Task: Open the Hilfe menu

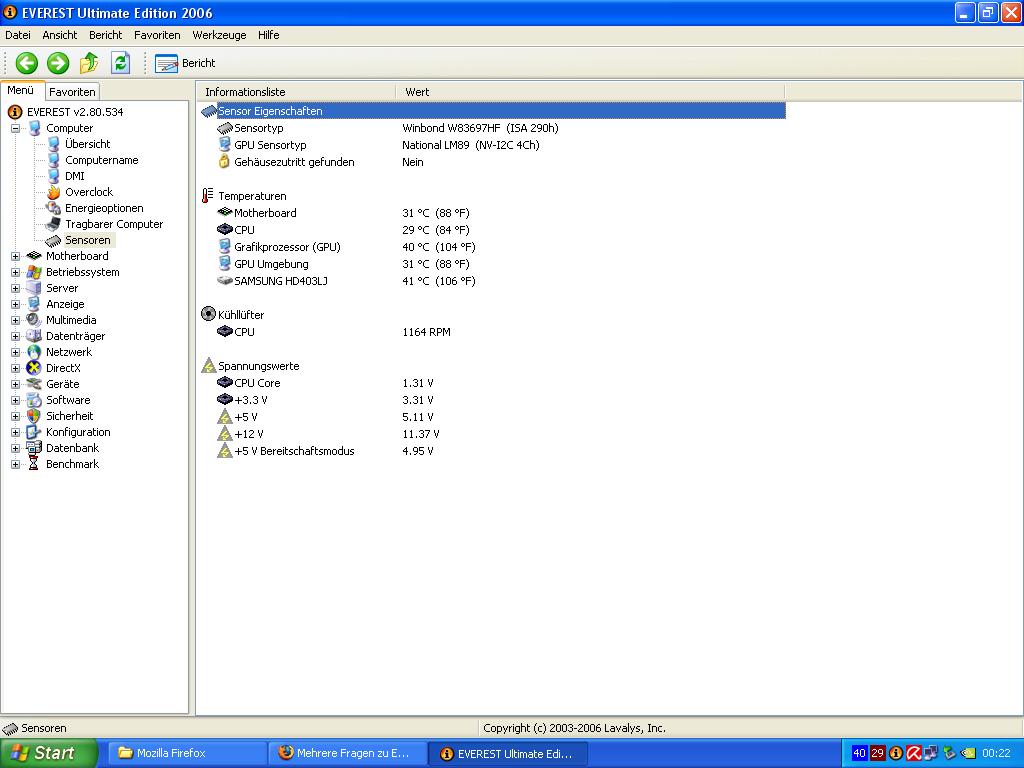Action: pyautogui.click(x=268, y=35)
